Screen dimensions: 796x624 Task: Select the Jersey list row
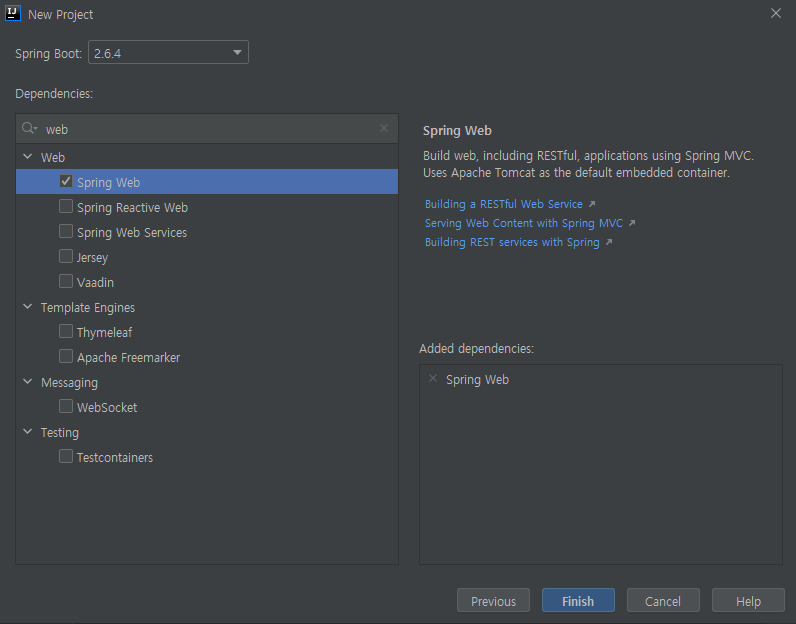pyautogui.click(x=207, y=256)
